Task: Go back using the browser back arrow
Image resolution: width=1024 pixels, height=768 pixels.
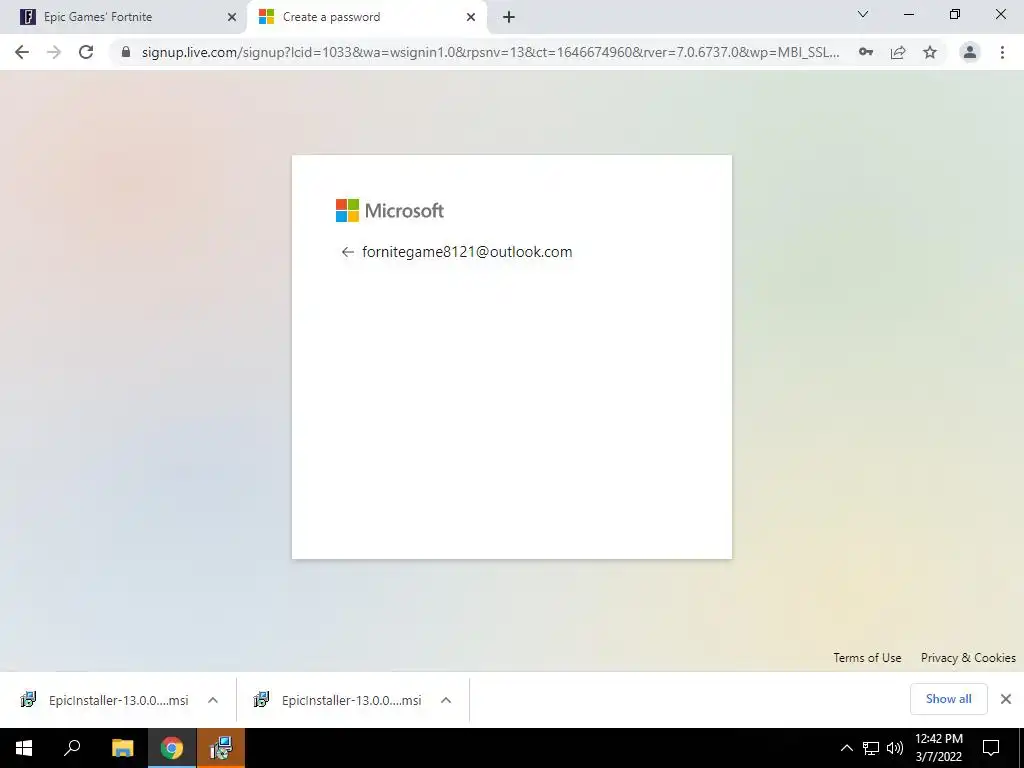Action: click(x=22, y=52)
